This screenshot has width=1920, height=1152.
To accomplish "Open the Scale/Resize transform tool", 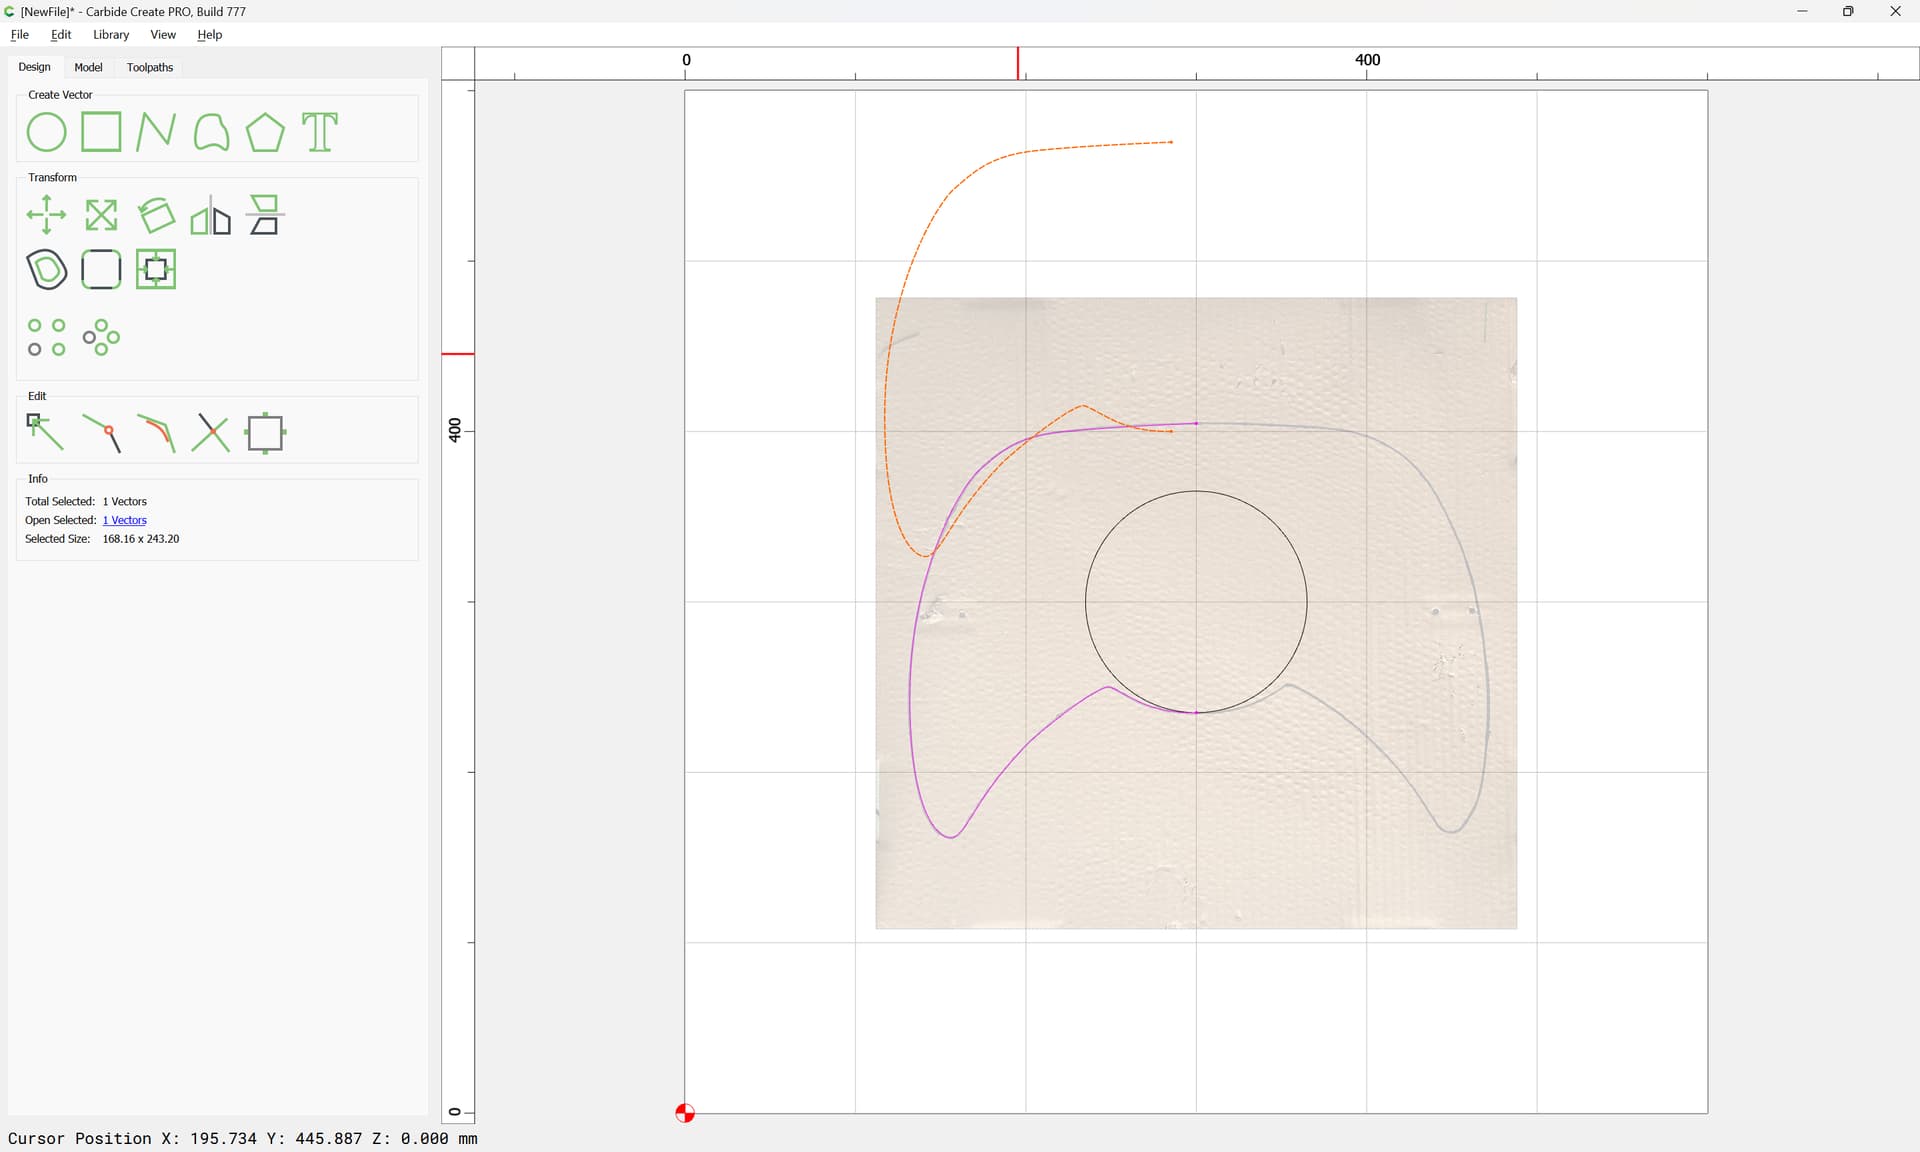I will click(x=101, y=215).
